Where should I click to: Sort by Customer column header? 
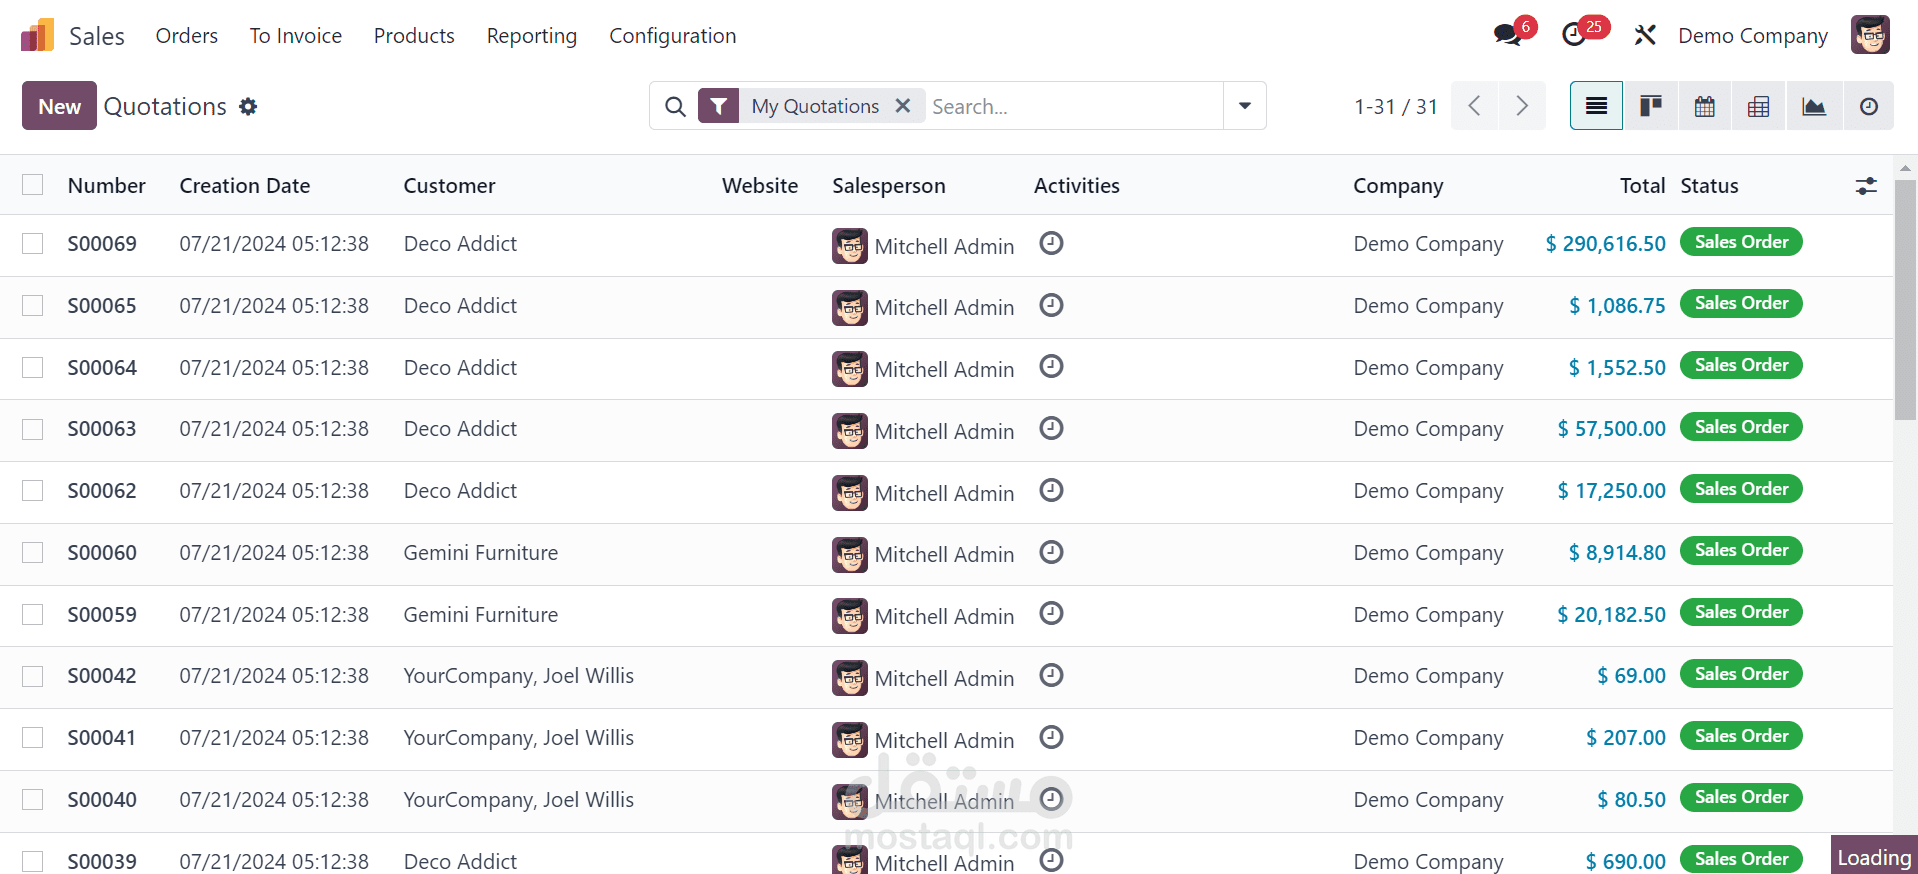450,186
